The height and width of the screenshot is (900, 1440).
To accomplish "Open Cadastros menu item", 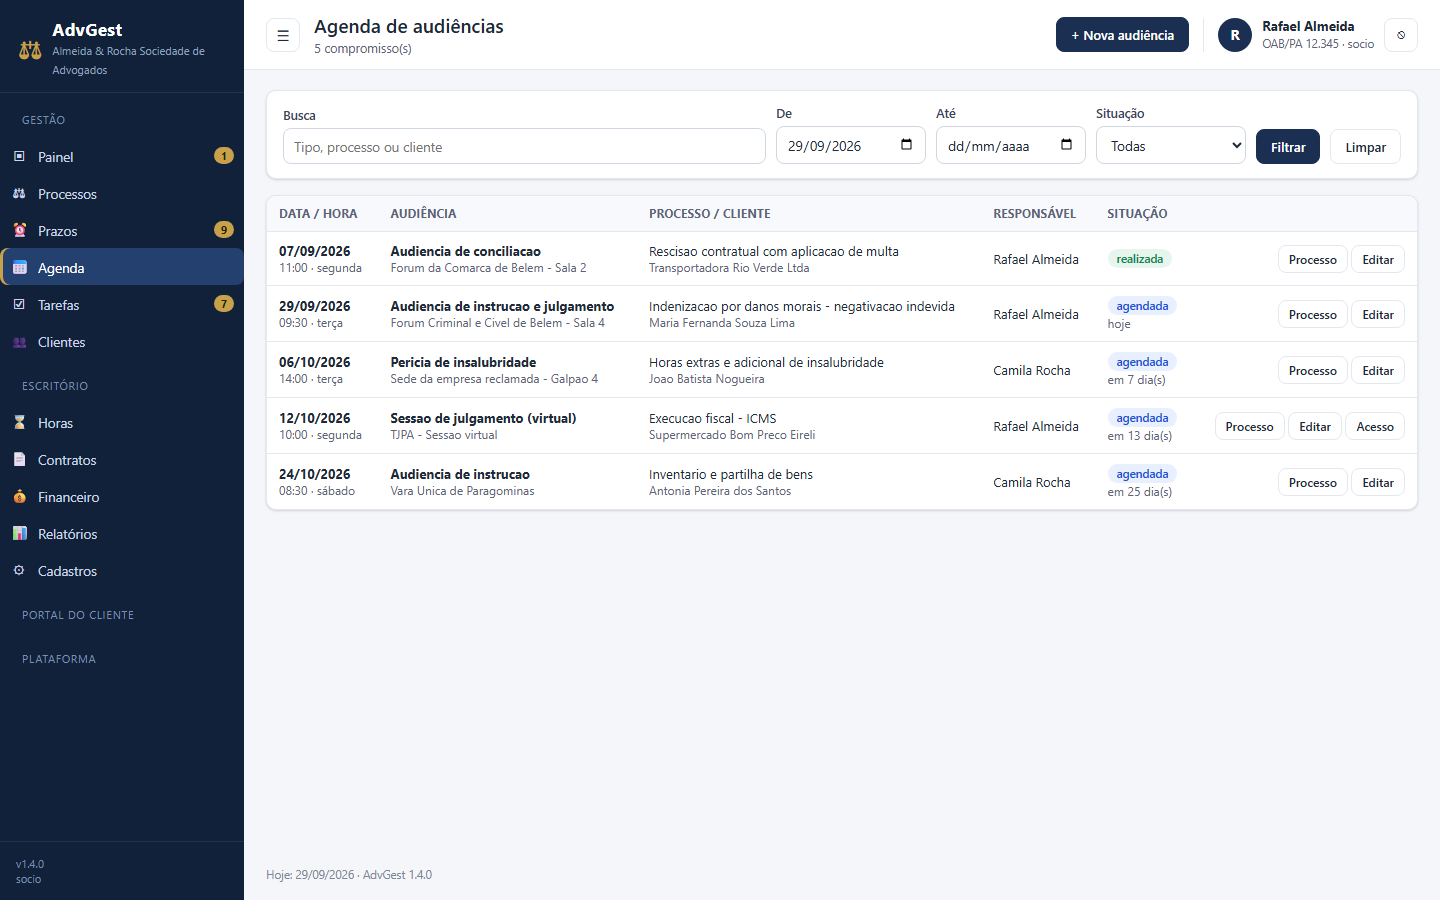I will pos(122,570).
